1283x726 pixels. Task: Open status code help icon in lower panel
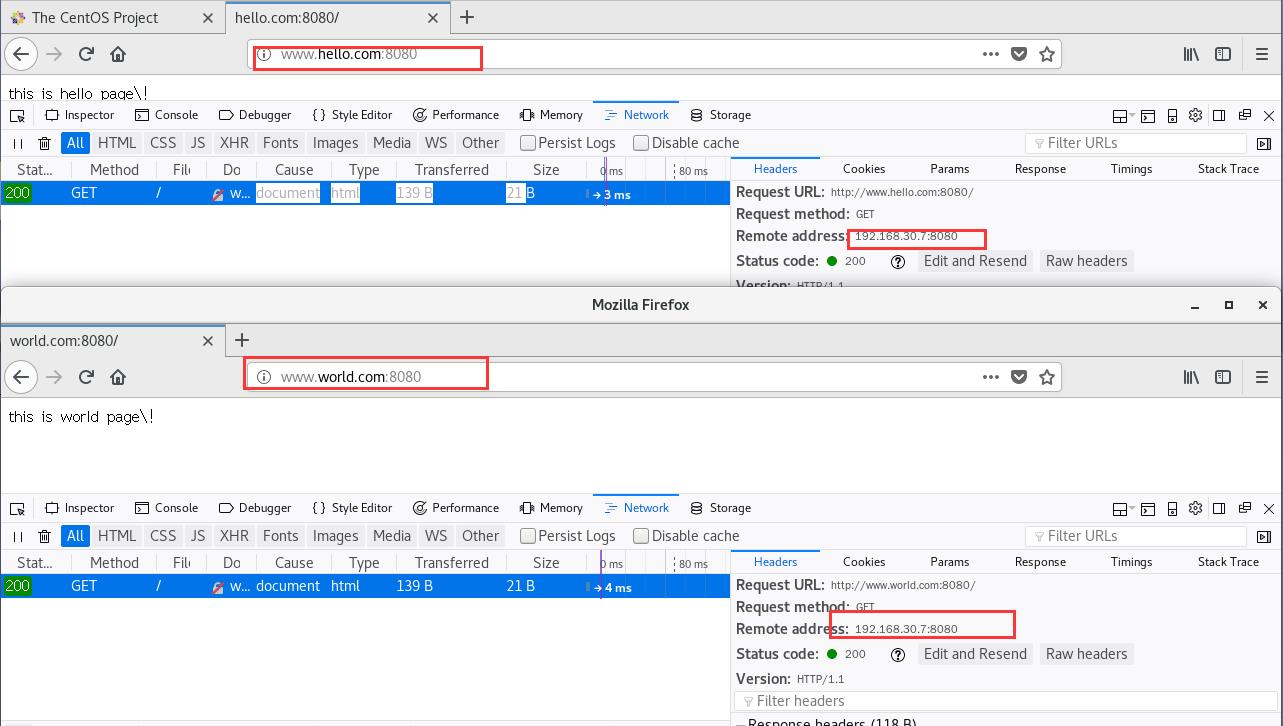point(898,655)
